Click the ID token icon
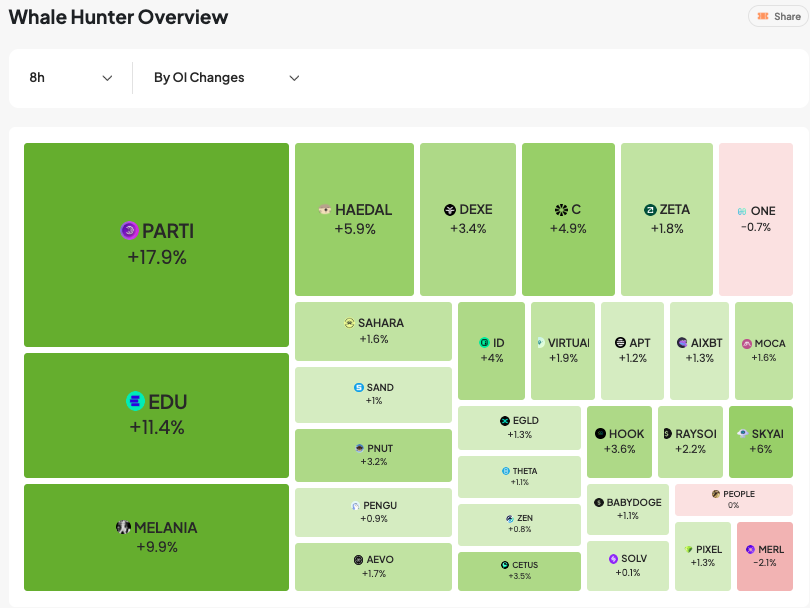Image resolution: width=810 pixels, height=608 pixels. point(484,342)
